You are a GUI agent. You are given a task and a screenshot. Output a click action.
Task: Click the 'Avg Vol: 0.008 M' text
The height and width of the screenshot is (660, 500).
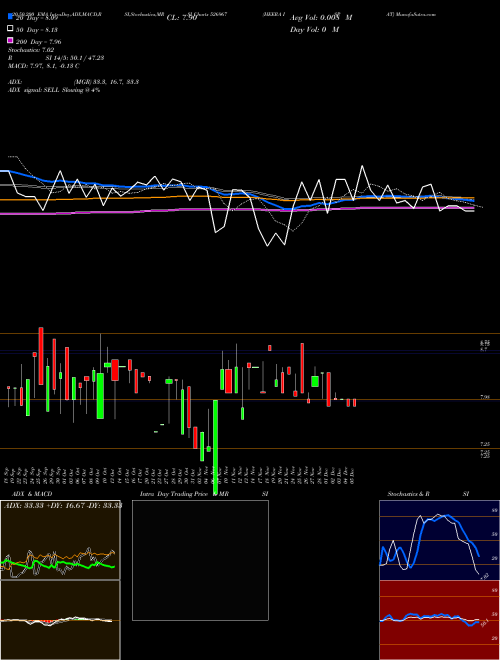[321, 18]
